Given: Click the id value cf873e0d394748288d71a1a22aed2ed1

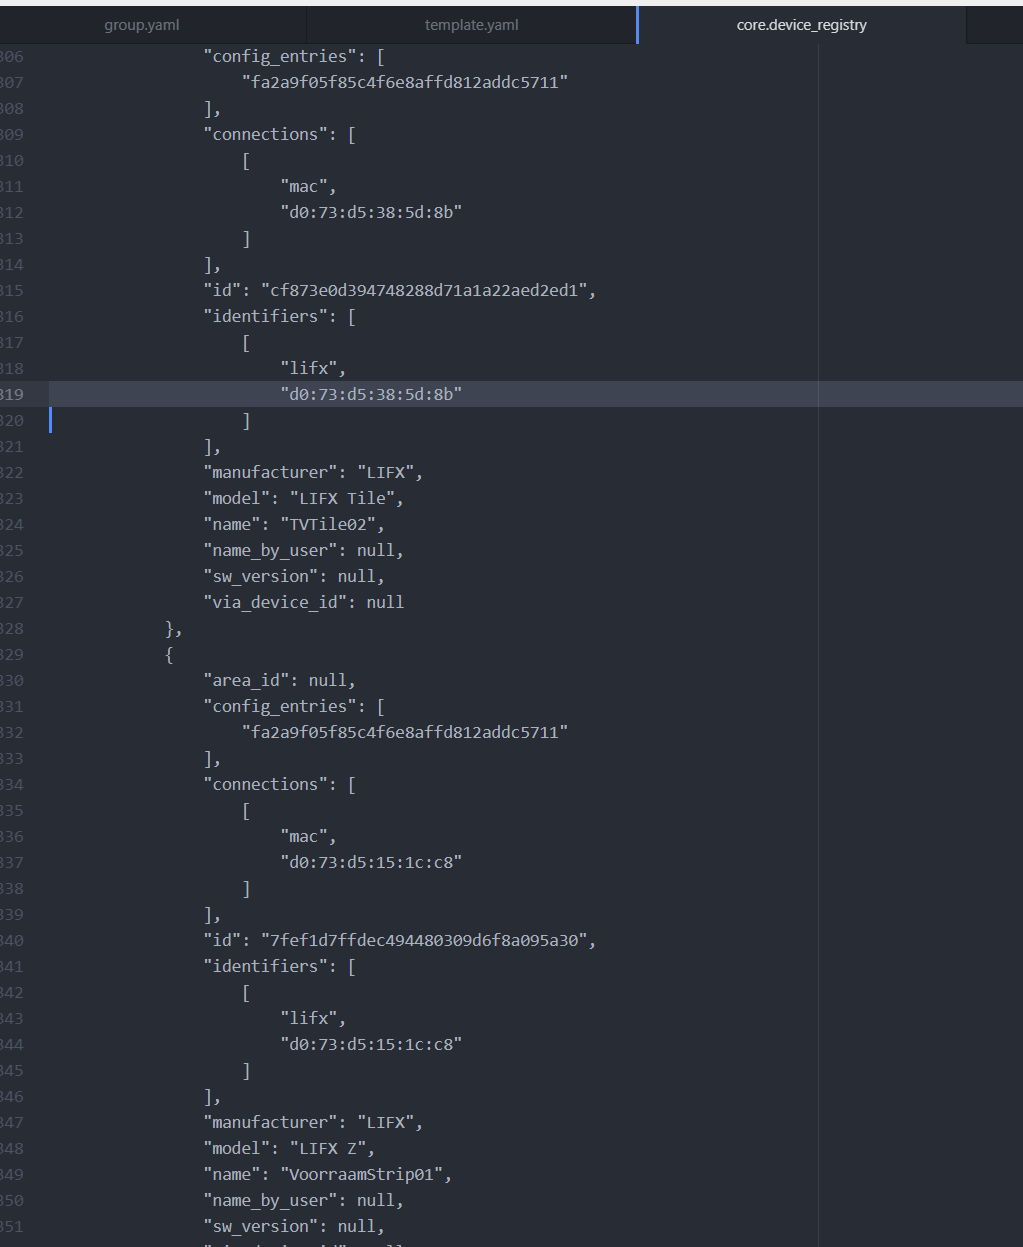Looking at the screenshot, I should [x=424, y=290].
